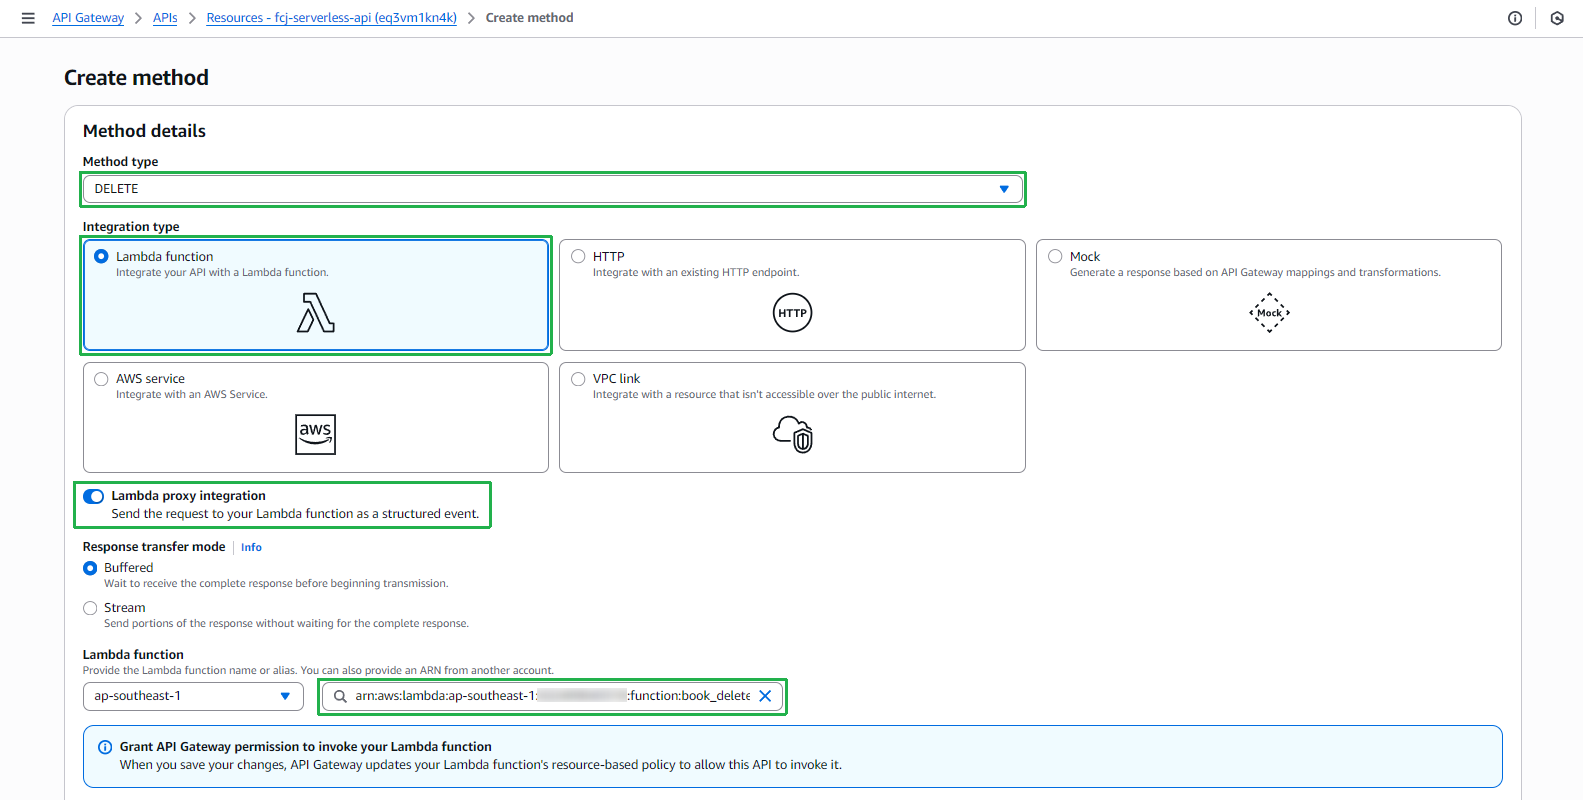Open Info link beside Response transfer mode
This screenshot has width=1583, height=800.
click(251, 547)
